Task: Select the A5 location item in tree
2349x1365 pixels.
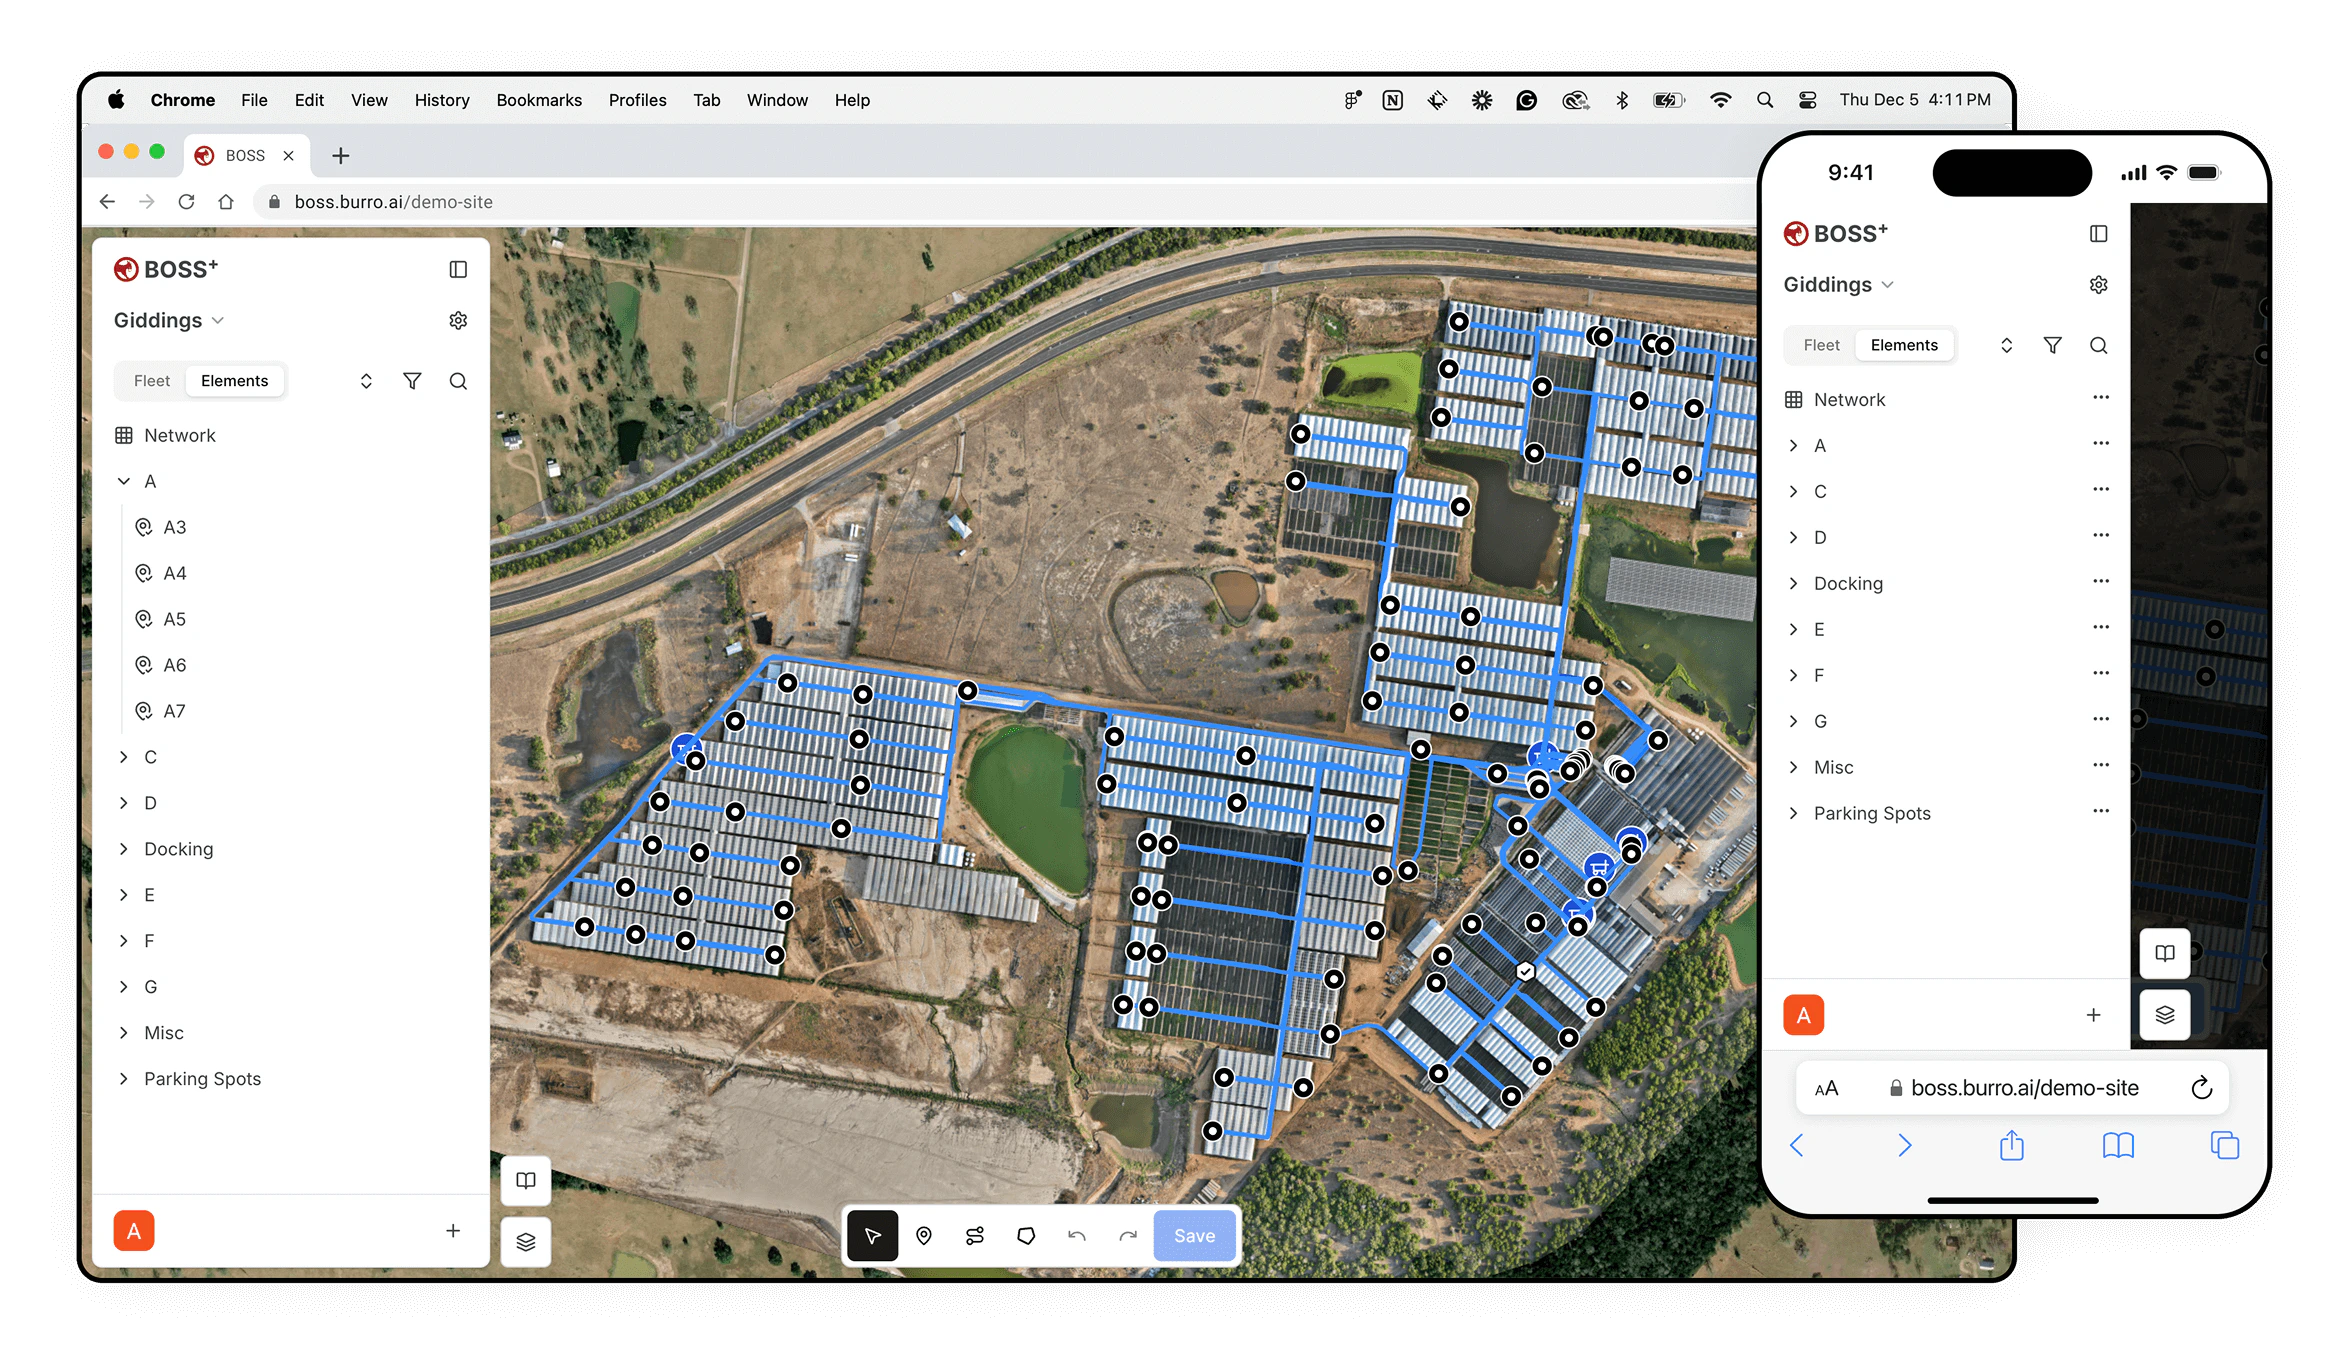Action: tap(175, 619)
